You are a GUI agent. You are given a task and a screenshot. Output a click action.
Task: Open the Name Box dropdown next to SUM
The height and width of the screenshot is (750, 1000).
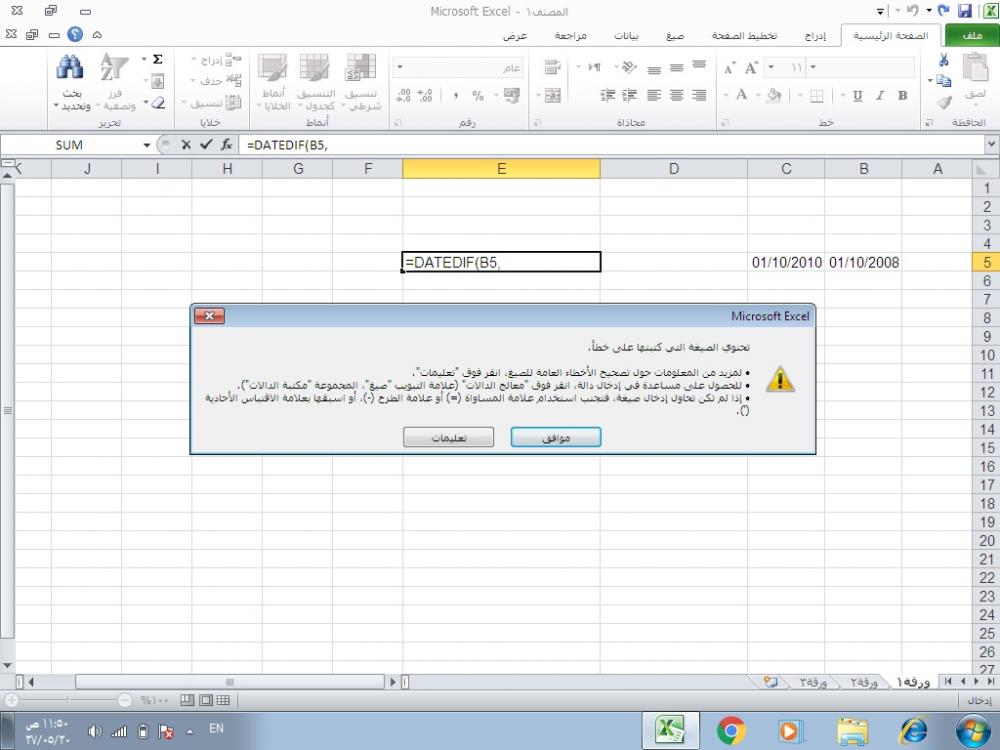[147, 145]
